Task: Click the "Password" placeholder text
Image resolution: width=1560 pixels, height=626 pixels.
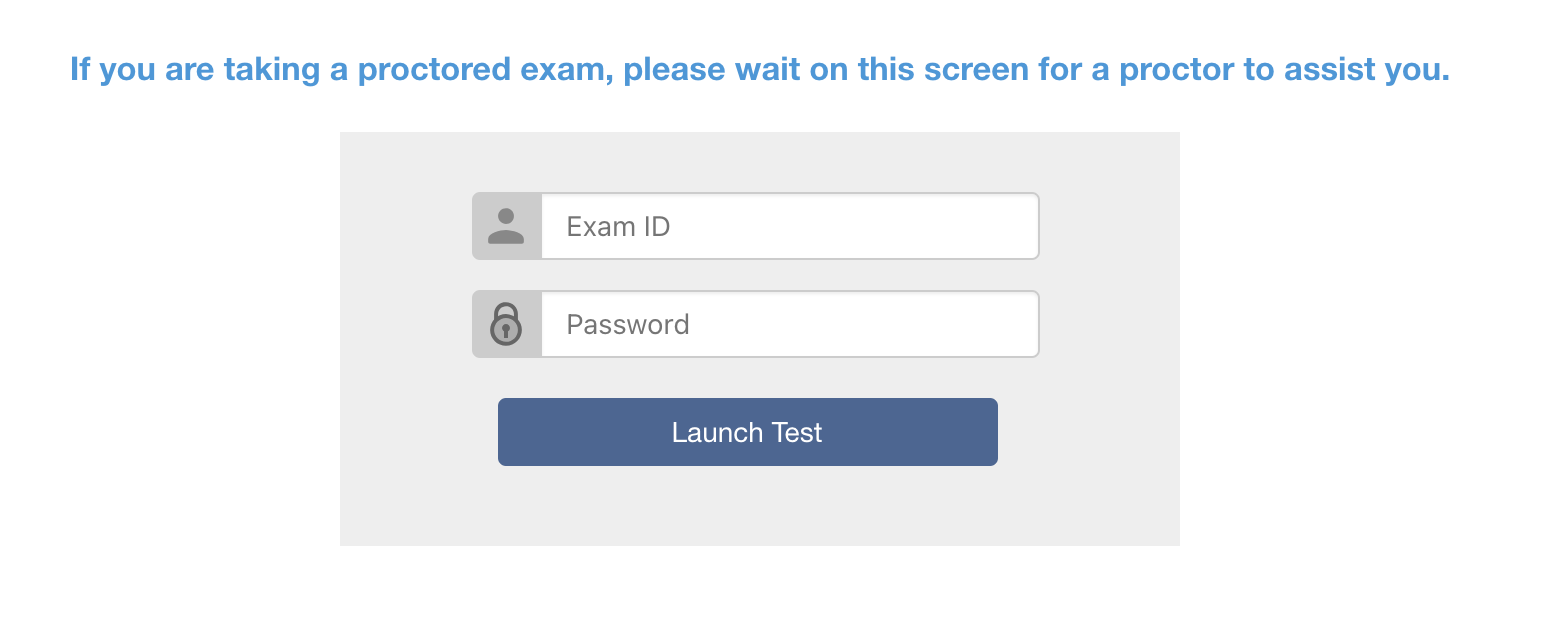Action: tap(628, 324)
